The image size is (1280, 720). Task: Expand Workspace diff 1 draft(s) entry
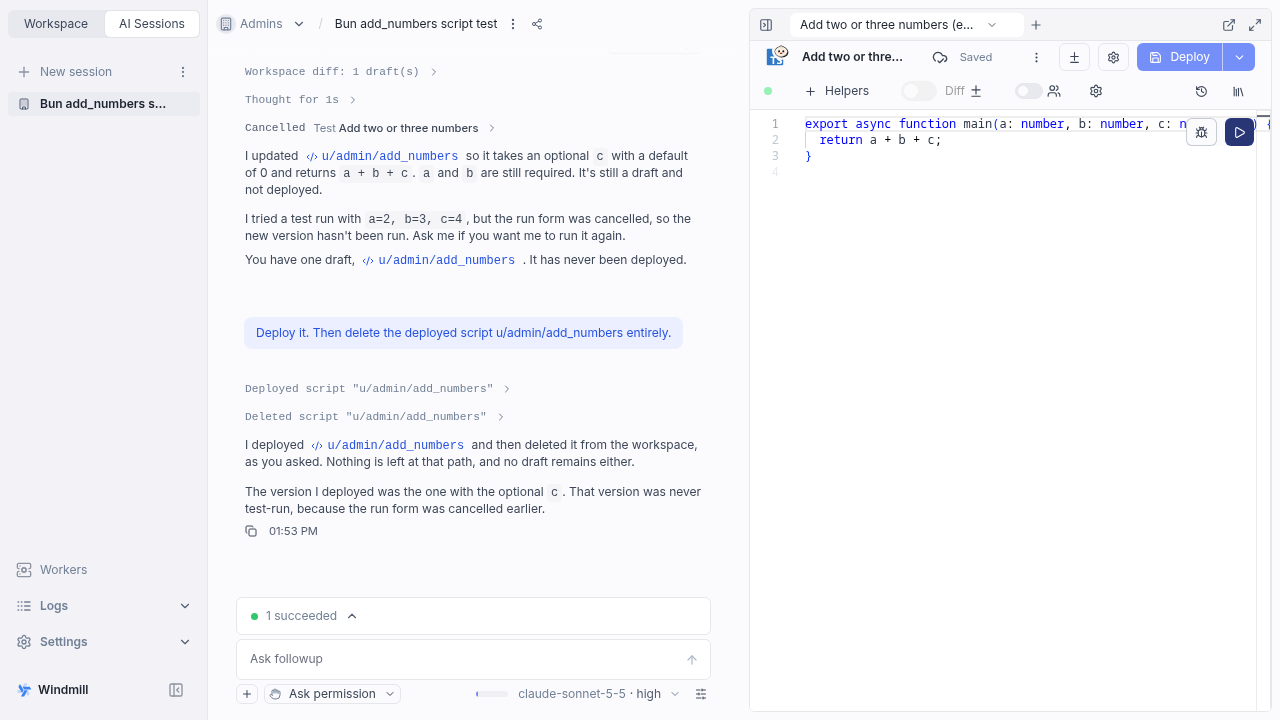[341, 72]
